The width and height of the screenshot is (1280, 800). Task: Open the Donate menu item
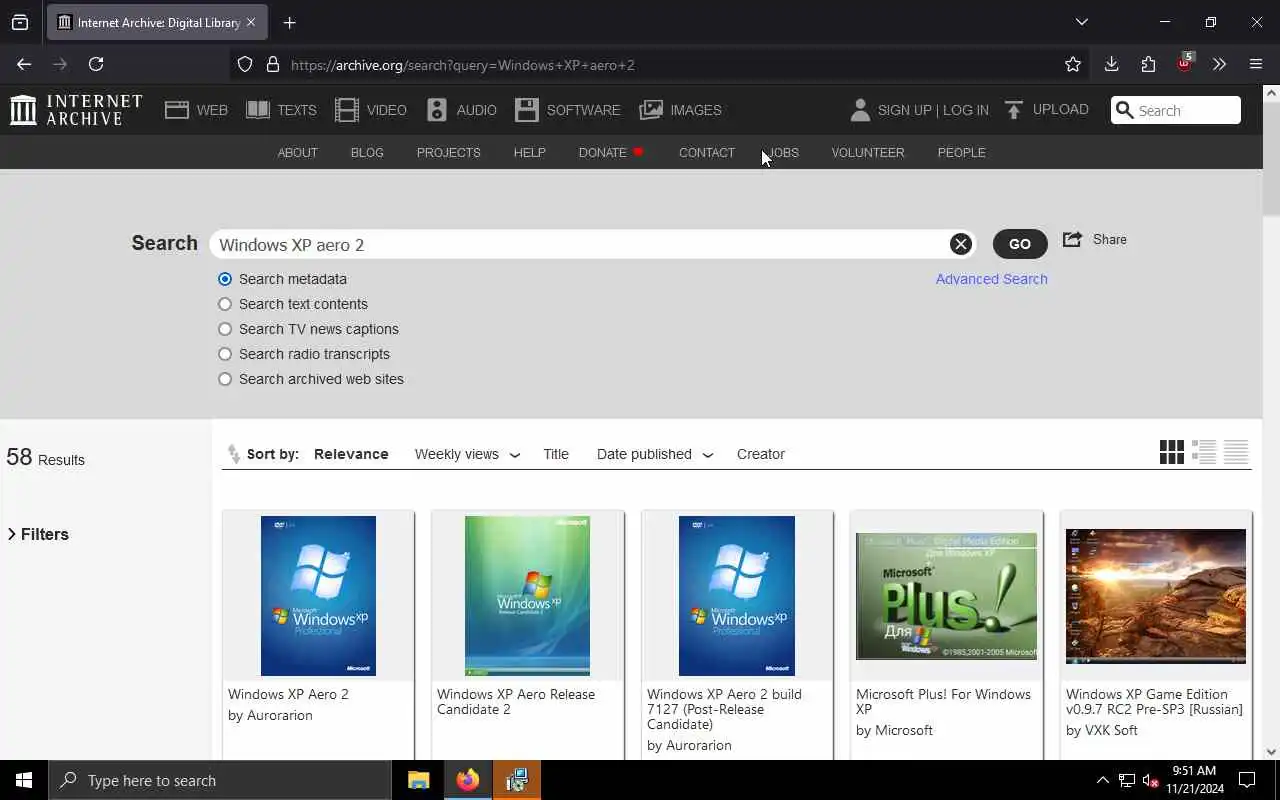pos(610,152)
